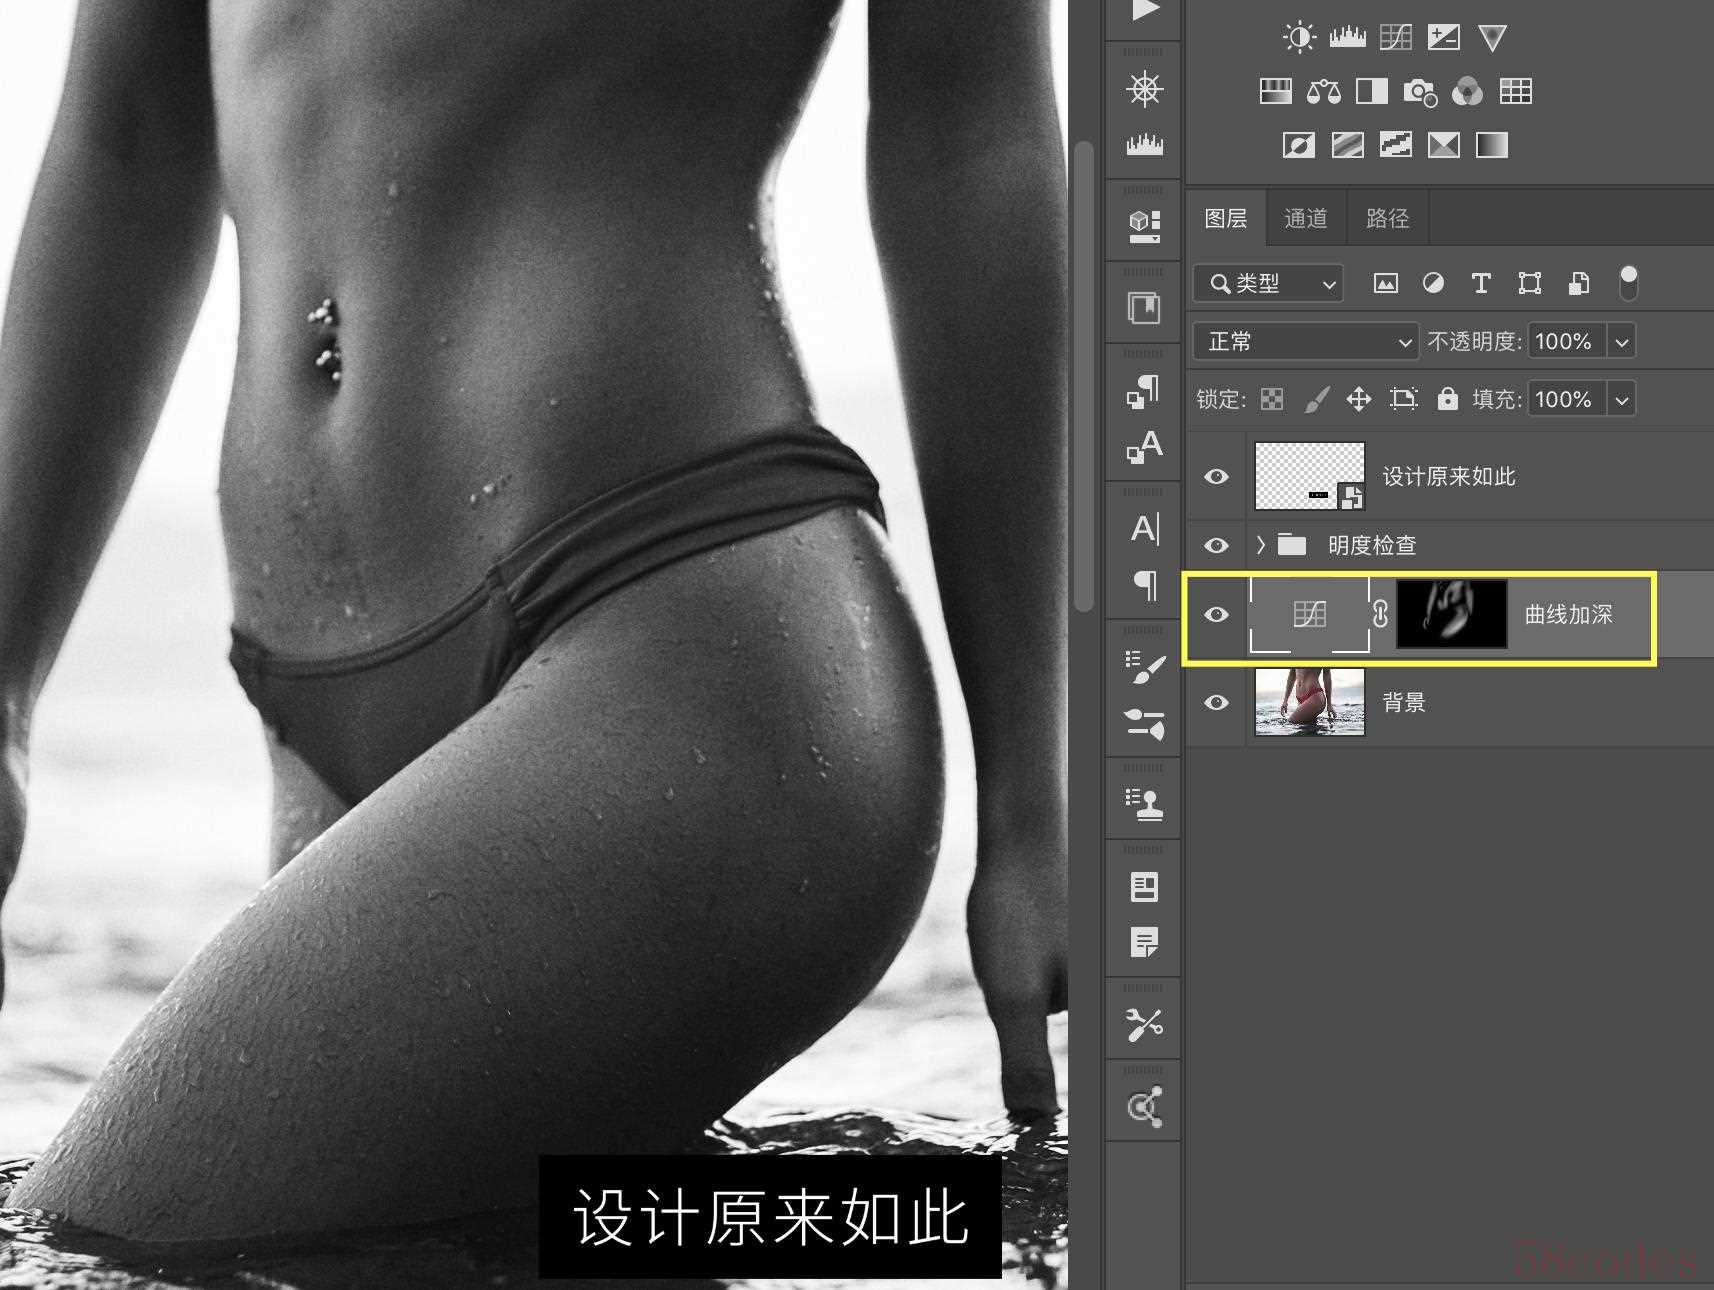Add a Posterize adjustment layer

coord(1347,145)
